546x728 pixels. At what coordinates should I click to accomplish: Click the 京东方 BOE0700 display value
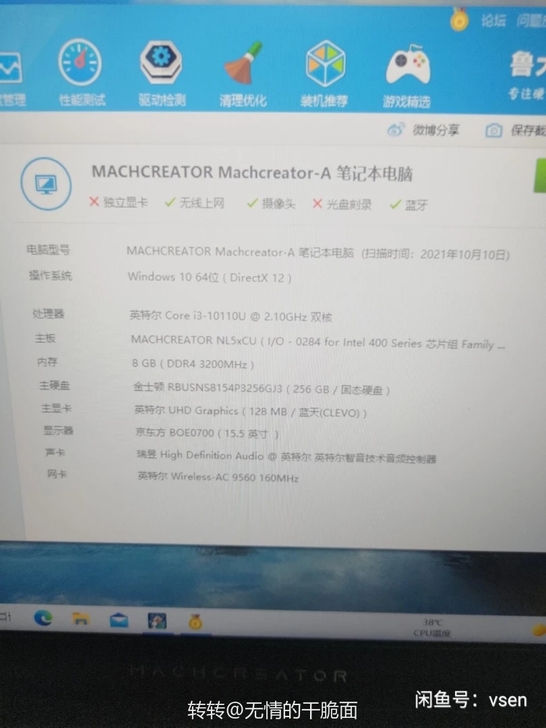pos(207,433)
